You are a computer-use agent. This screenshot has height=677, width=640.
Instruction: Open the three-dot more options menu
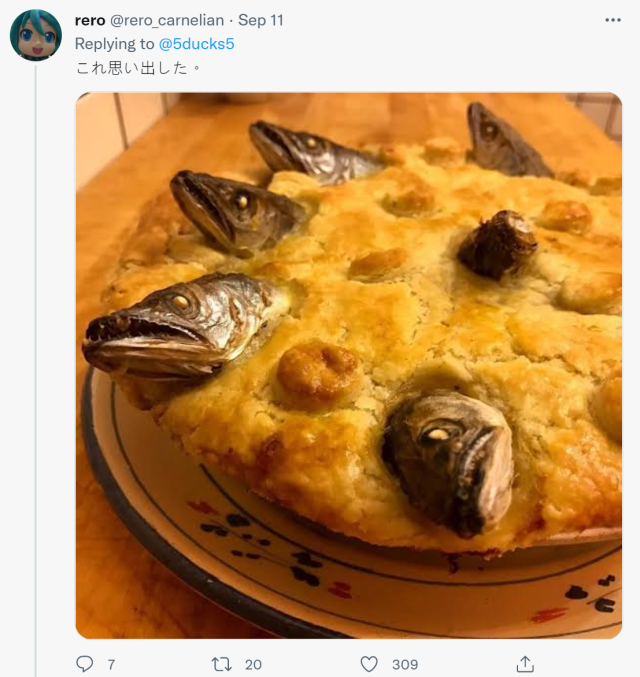tap(612, 20)
